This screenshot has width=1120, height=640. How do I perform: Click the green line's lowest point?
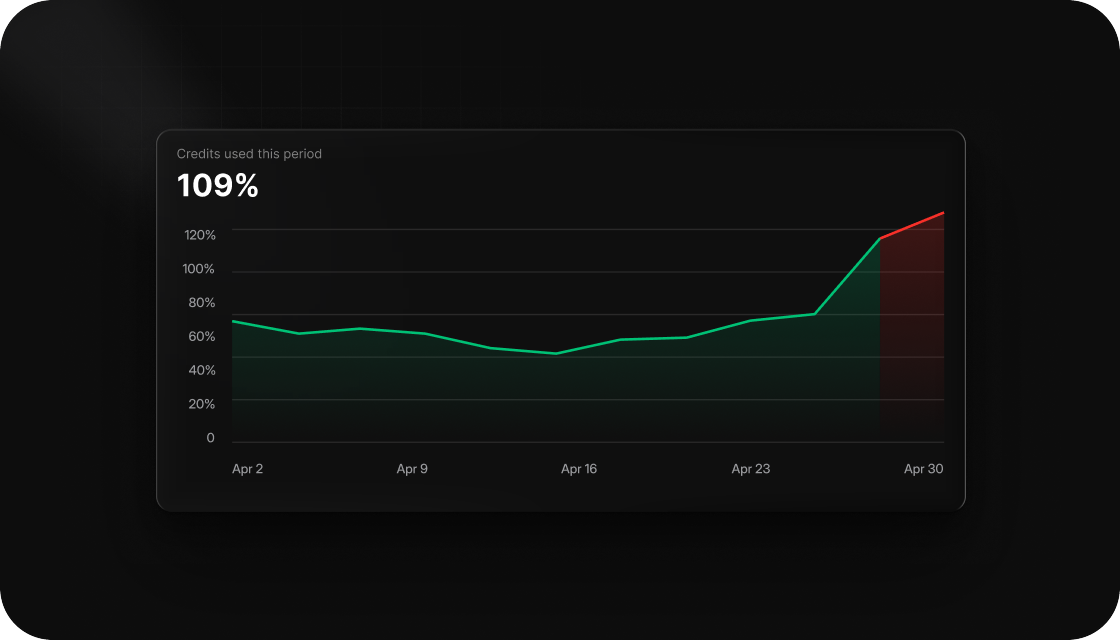(x=556, y=354)
